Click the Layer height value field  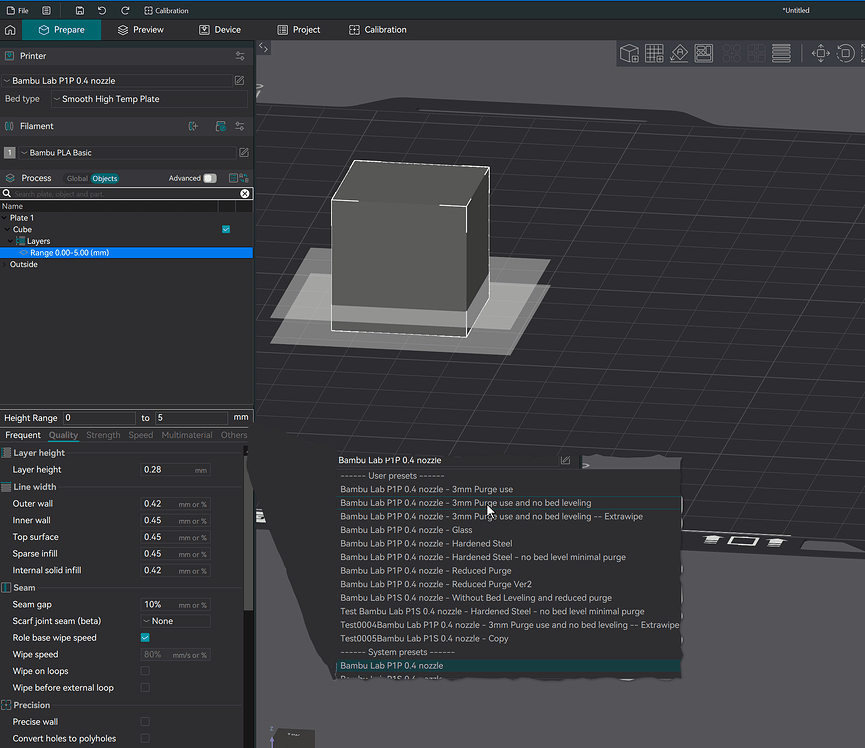click(175, 469)
